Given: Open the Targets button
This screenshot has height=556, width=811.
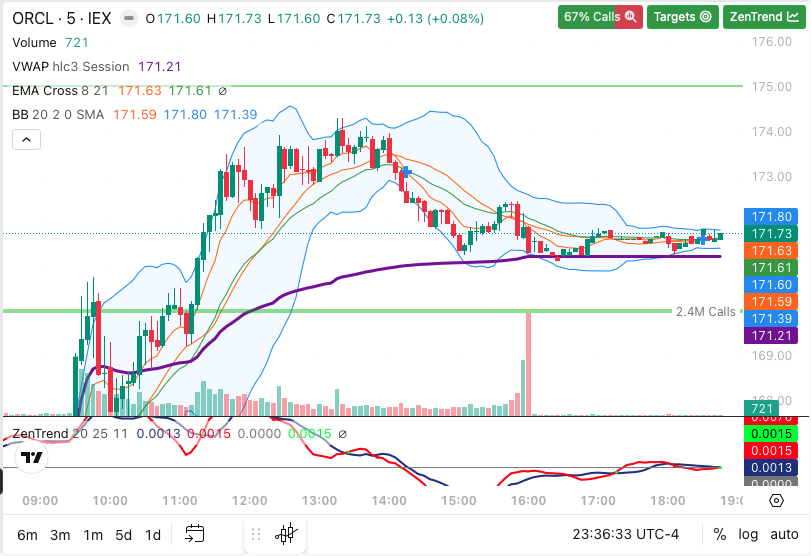Looking at the screenshot, I should [x=683, y=17].
